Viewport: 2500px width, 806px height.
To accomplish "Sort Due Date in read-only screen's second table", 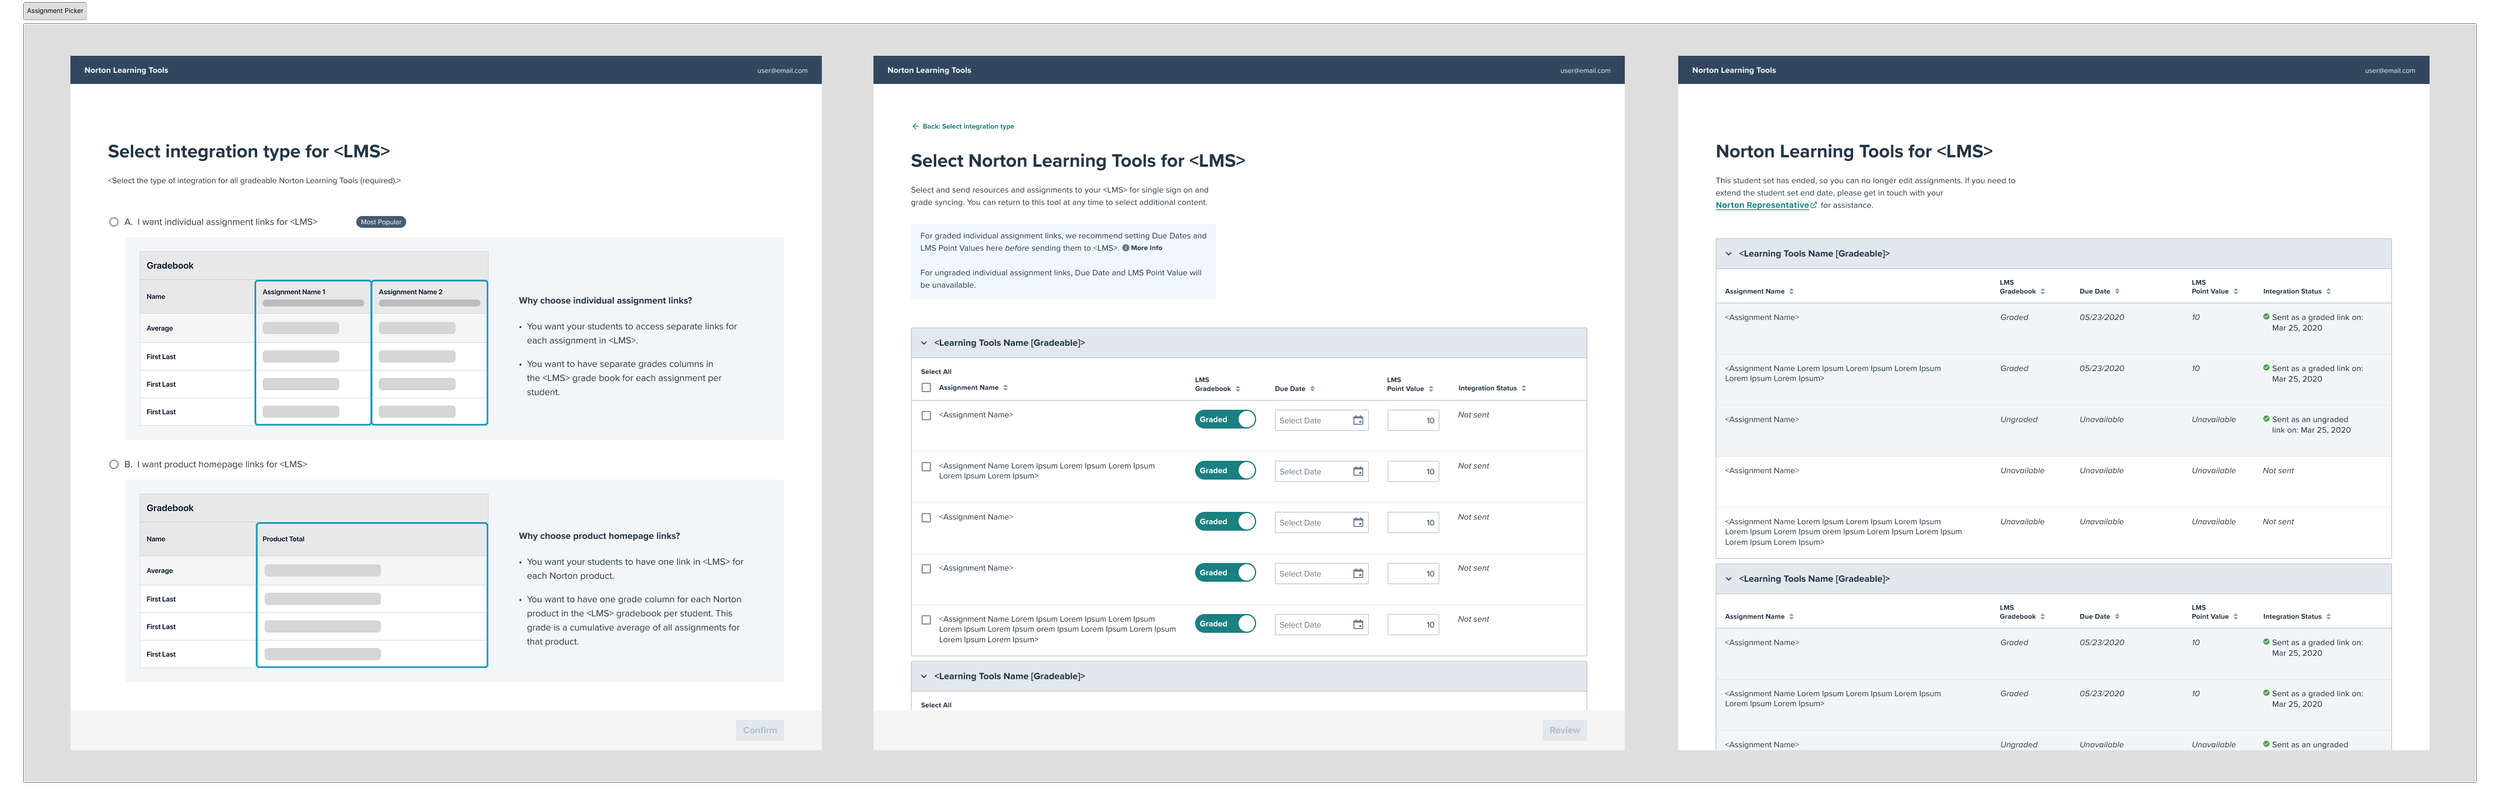I will click(2117, 617).
